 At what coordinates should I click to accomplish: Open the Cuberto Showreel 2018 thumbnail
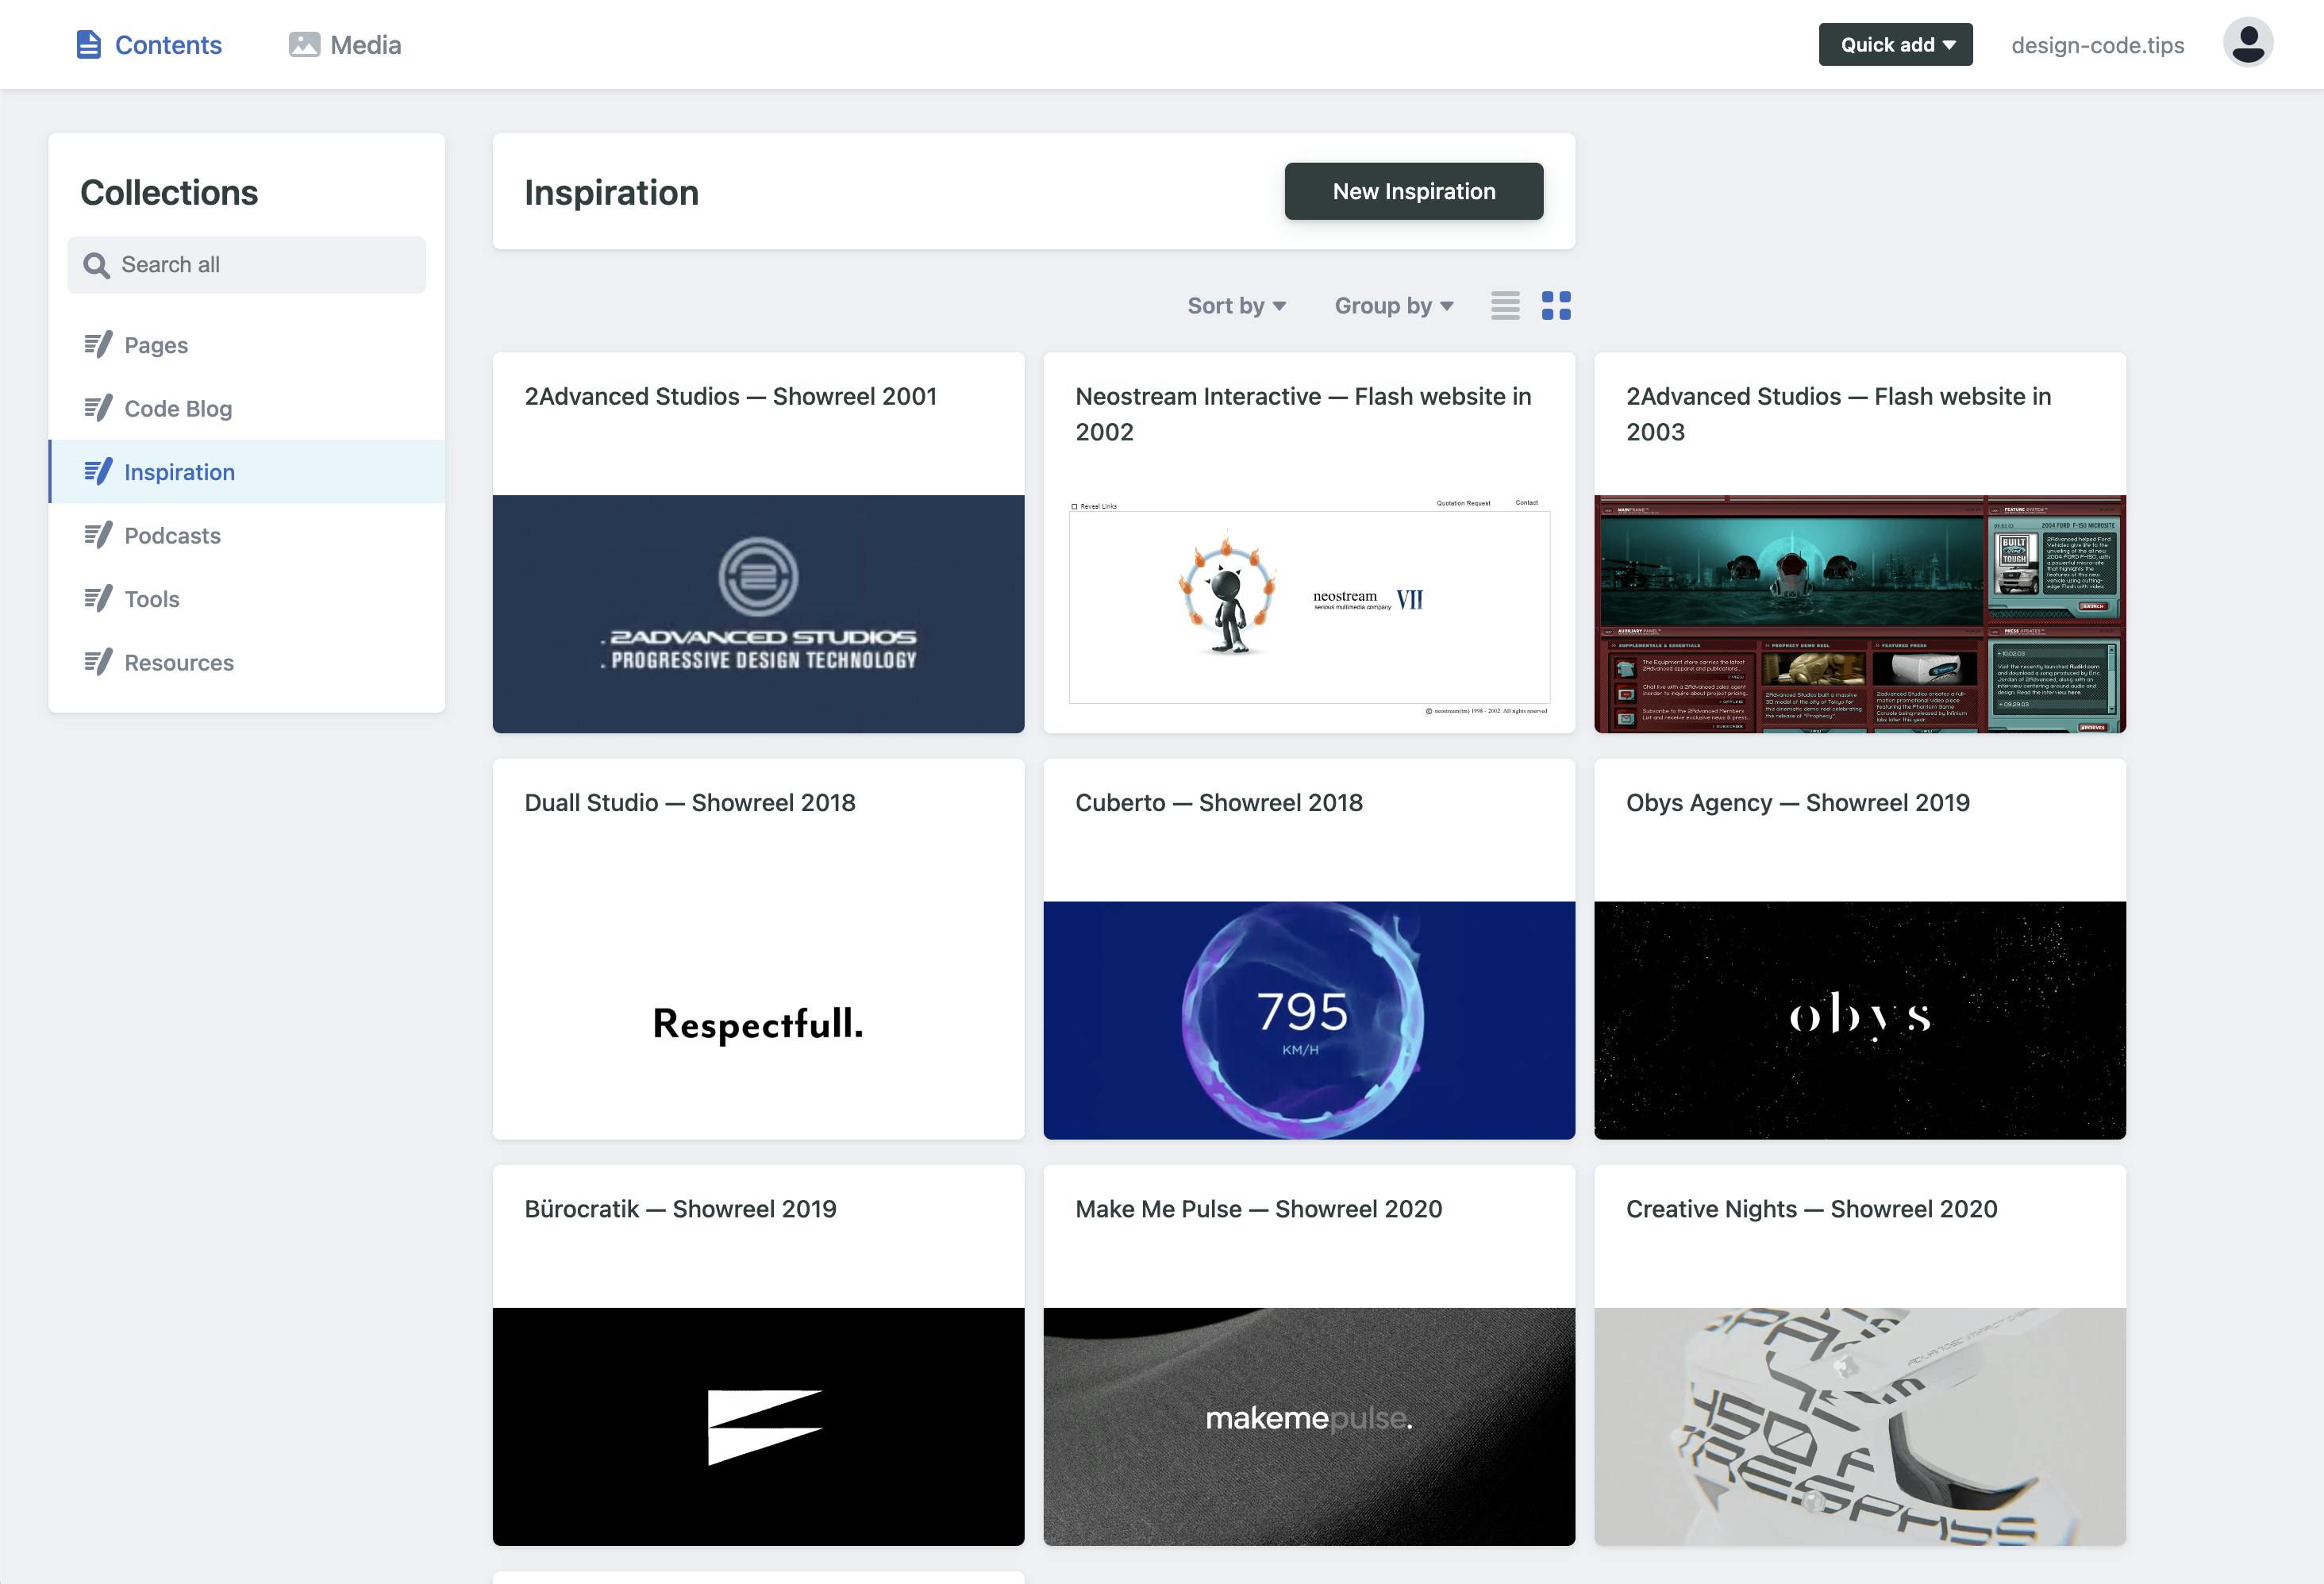pos(1308,1019)
